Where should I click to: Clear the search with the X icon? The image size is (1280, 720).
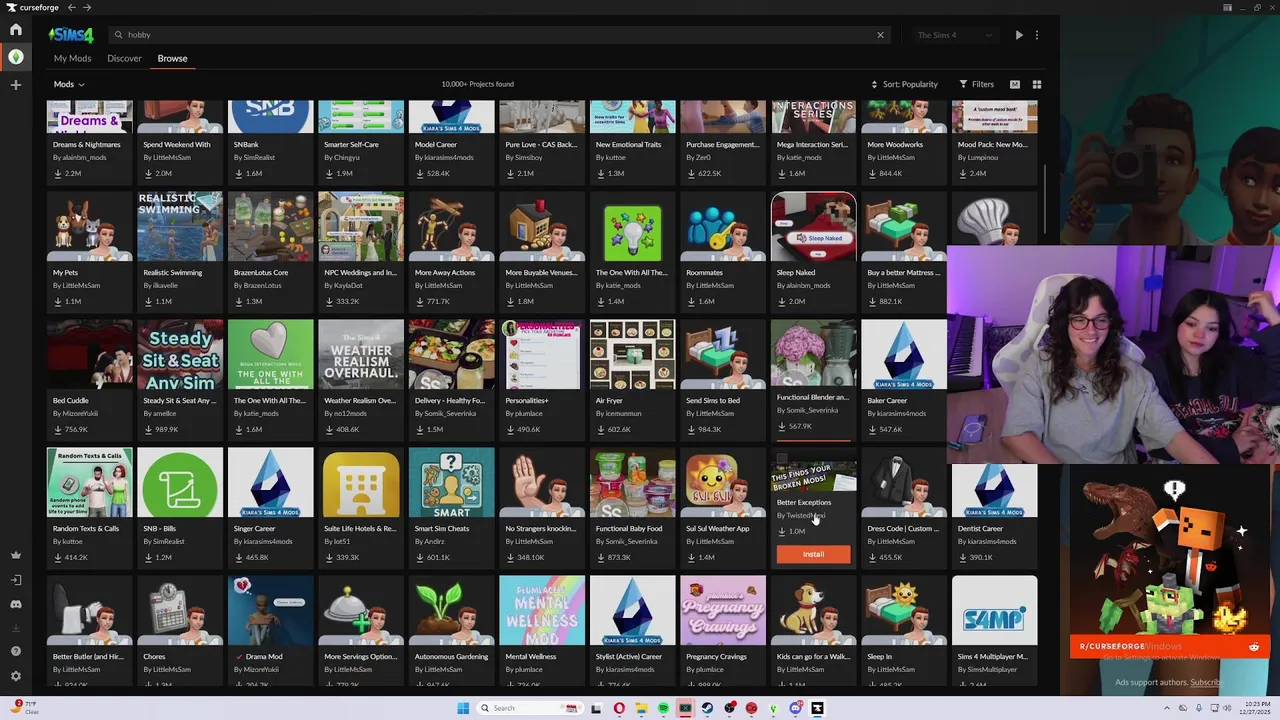coord(880,35)
